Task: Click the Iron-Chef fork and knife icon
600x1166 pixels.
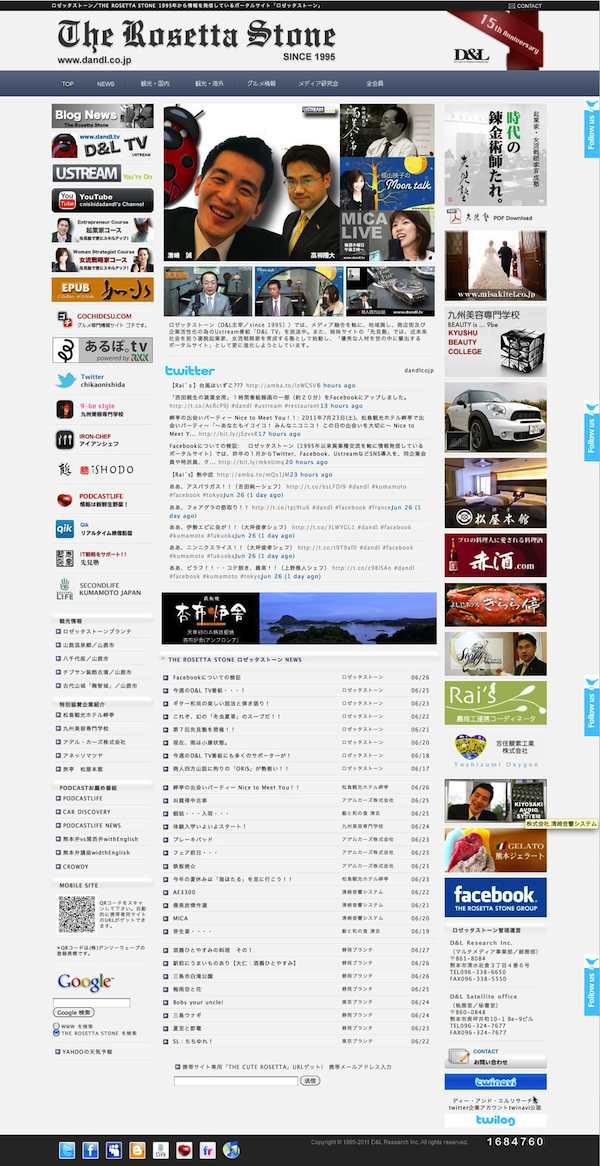Action: pos(64,439)
